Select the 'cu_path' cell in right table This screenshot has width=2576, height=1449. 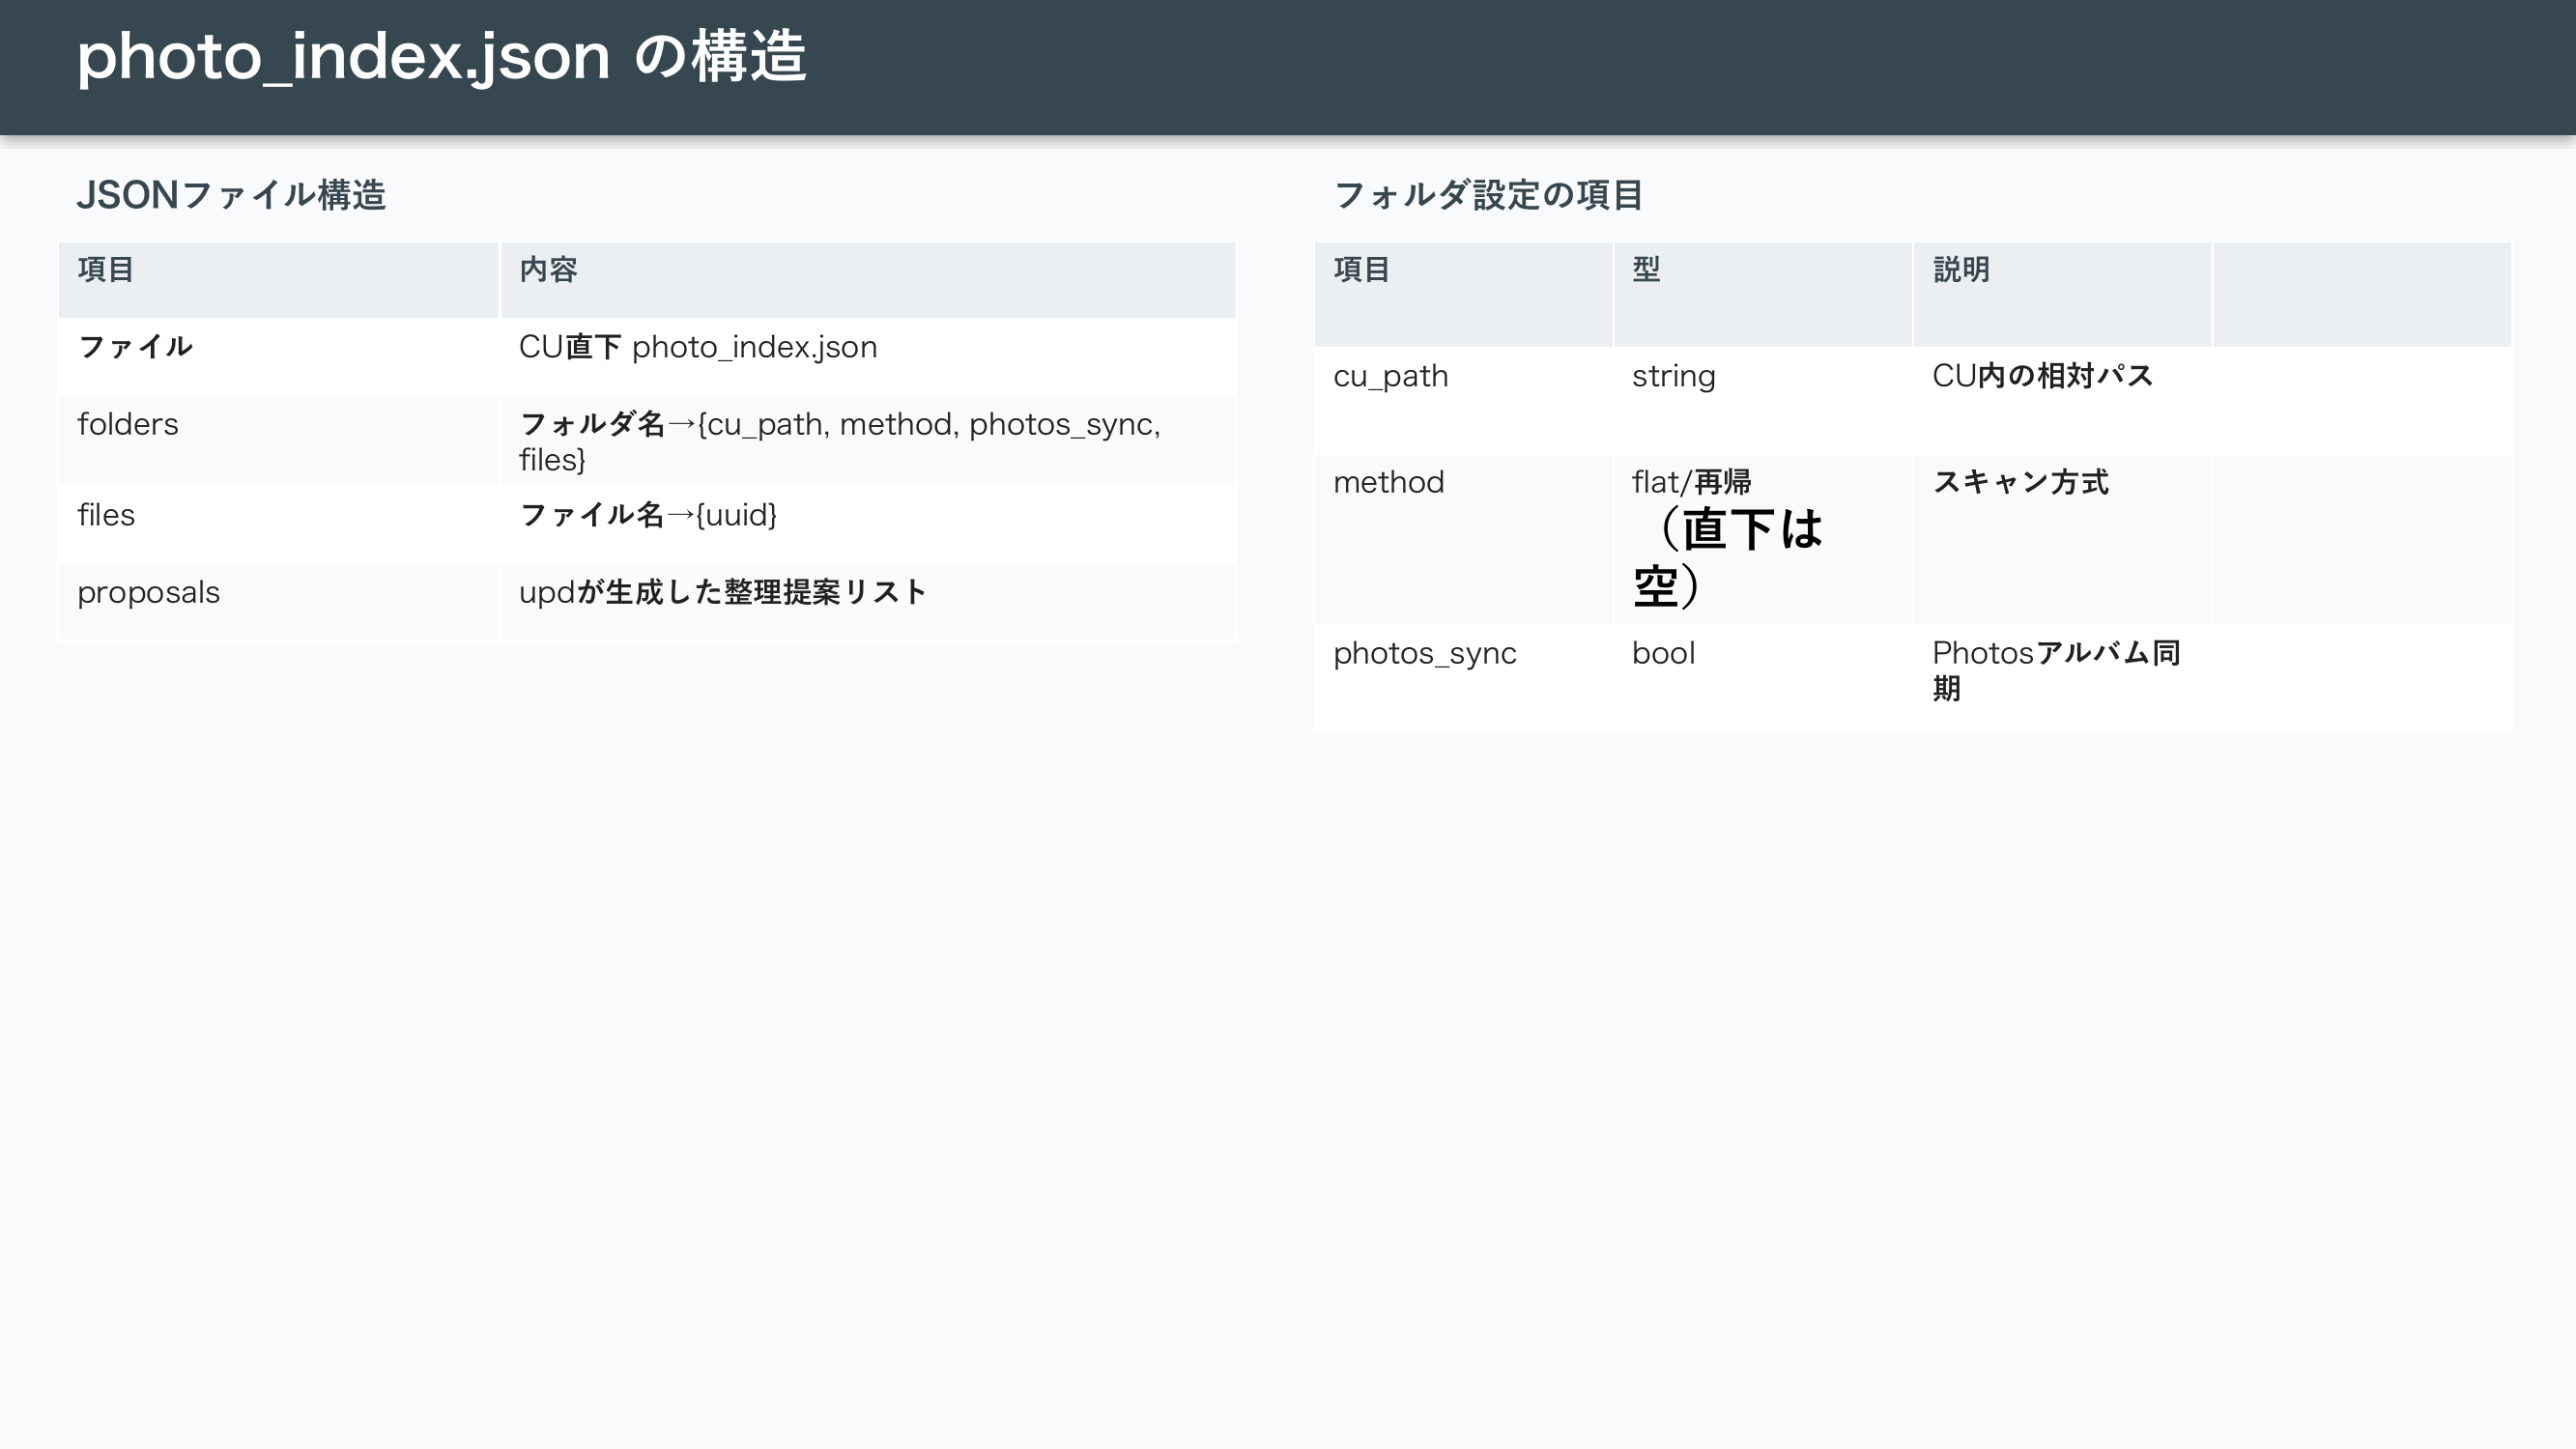click(1390, 376)
